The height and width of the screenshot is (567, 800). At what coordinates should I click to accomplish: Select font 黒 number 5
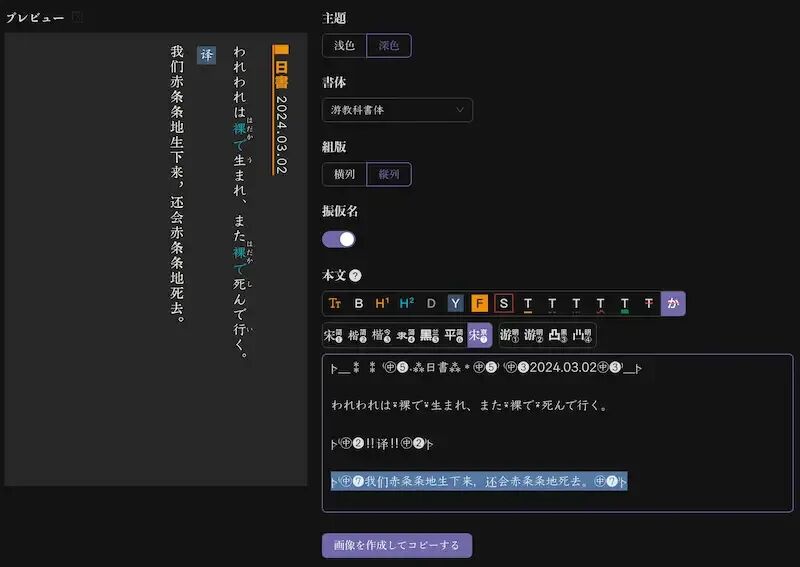(x=430, y=335)
